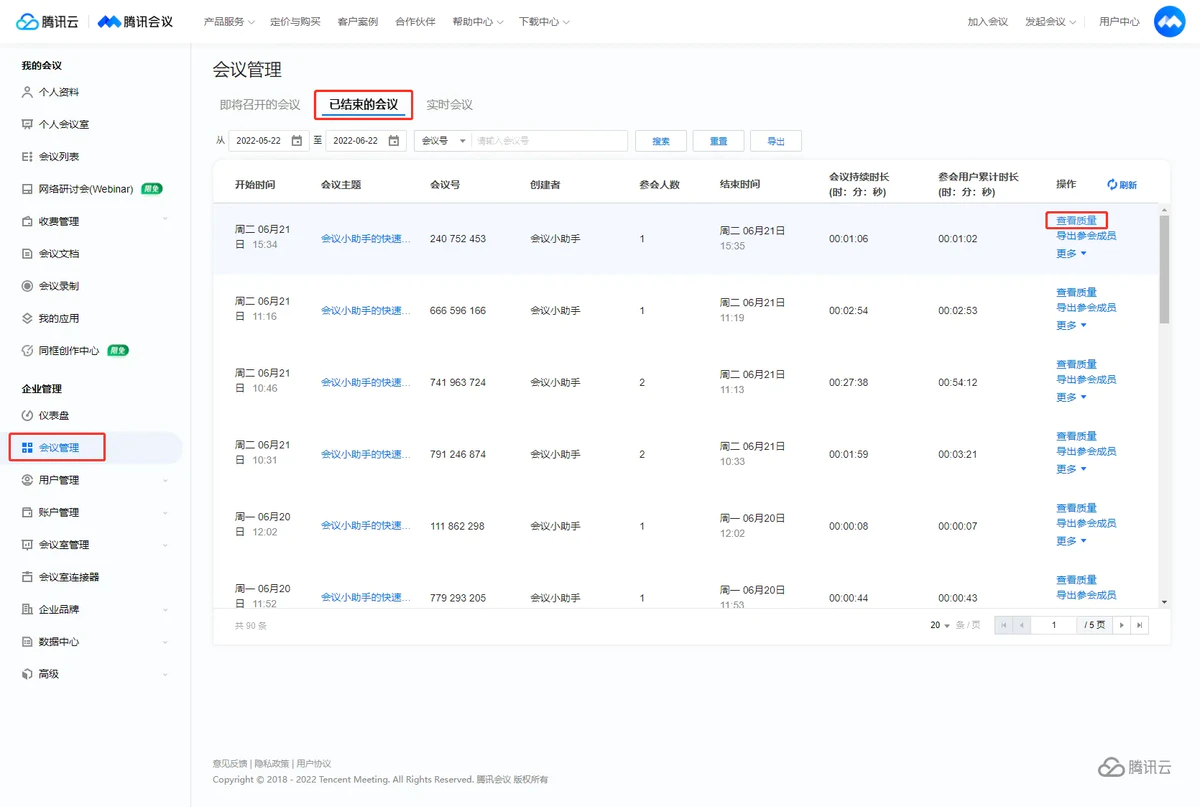Select the 账户管理 icon in sidebar
The height and width of the screenshot is (807, 1200).
point(27,512)
